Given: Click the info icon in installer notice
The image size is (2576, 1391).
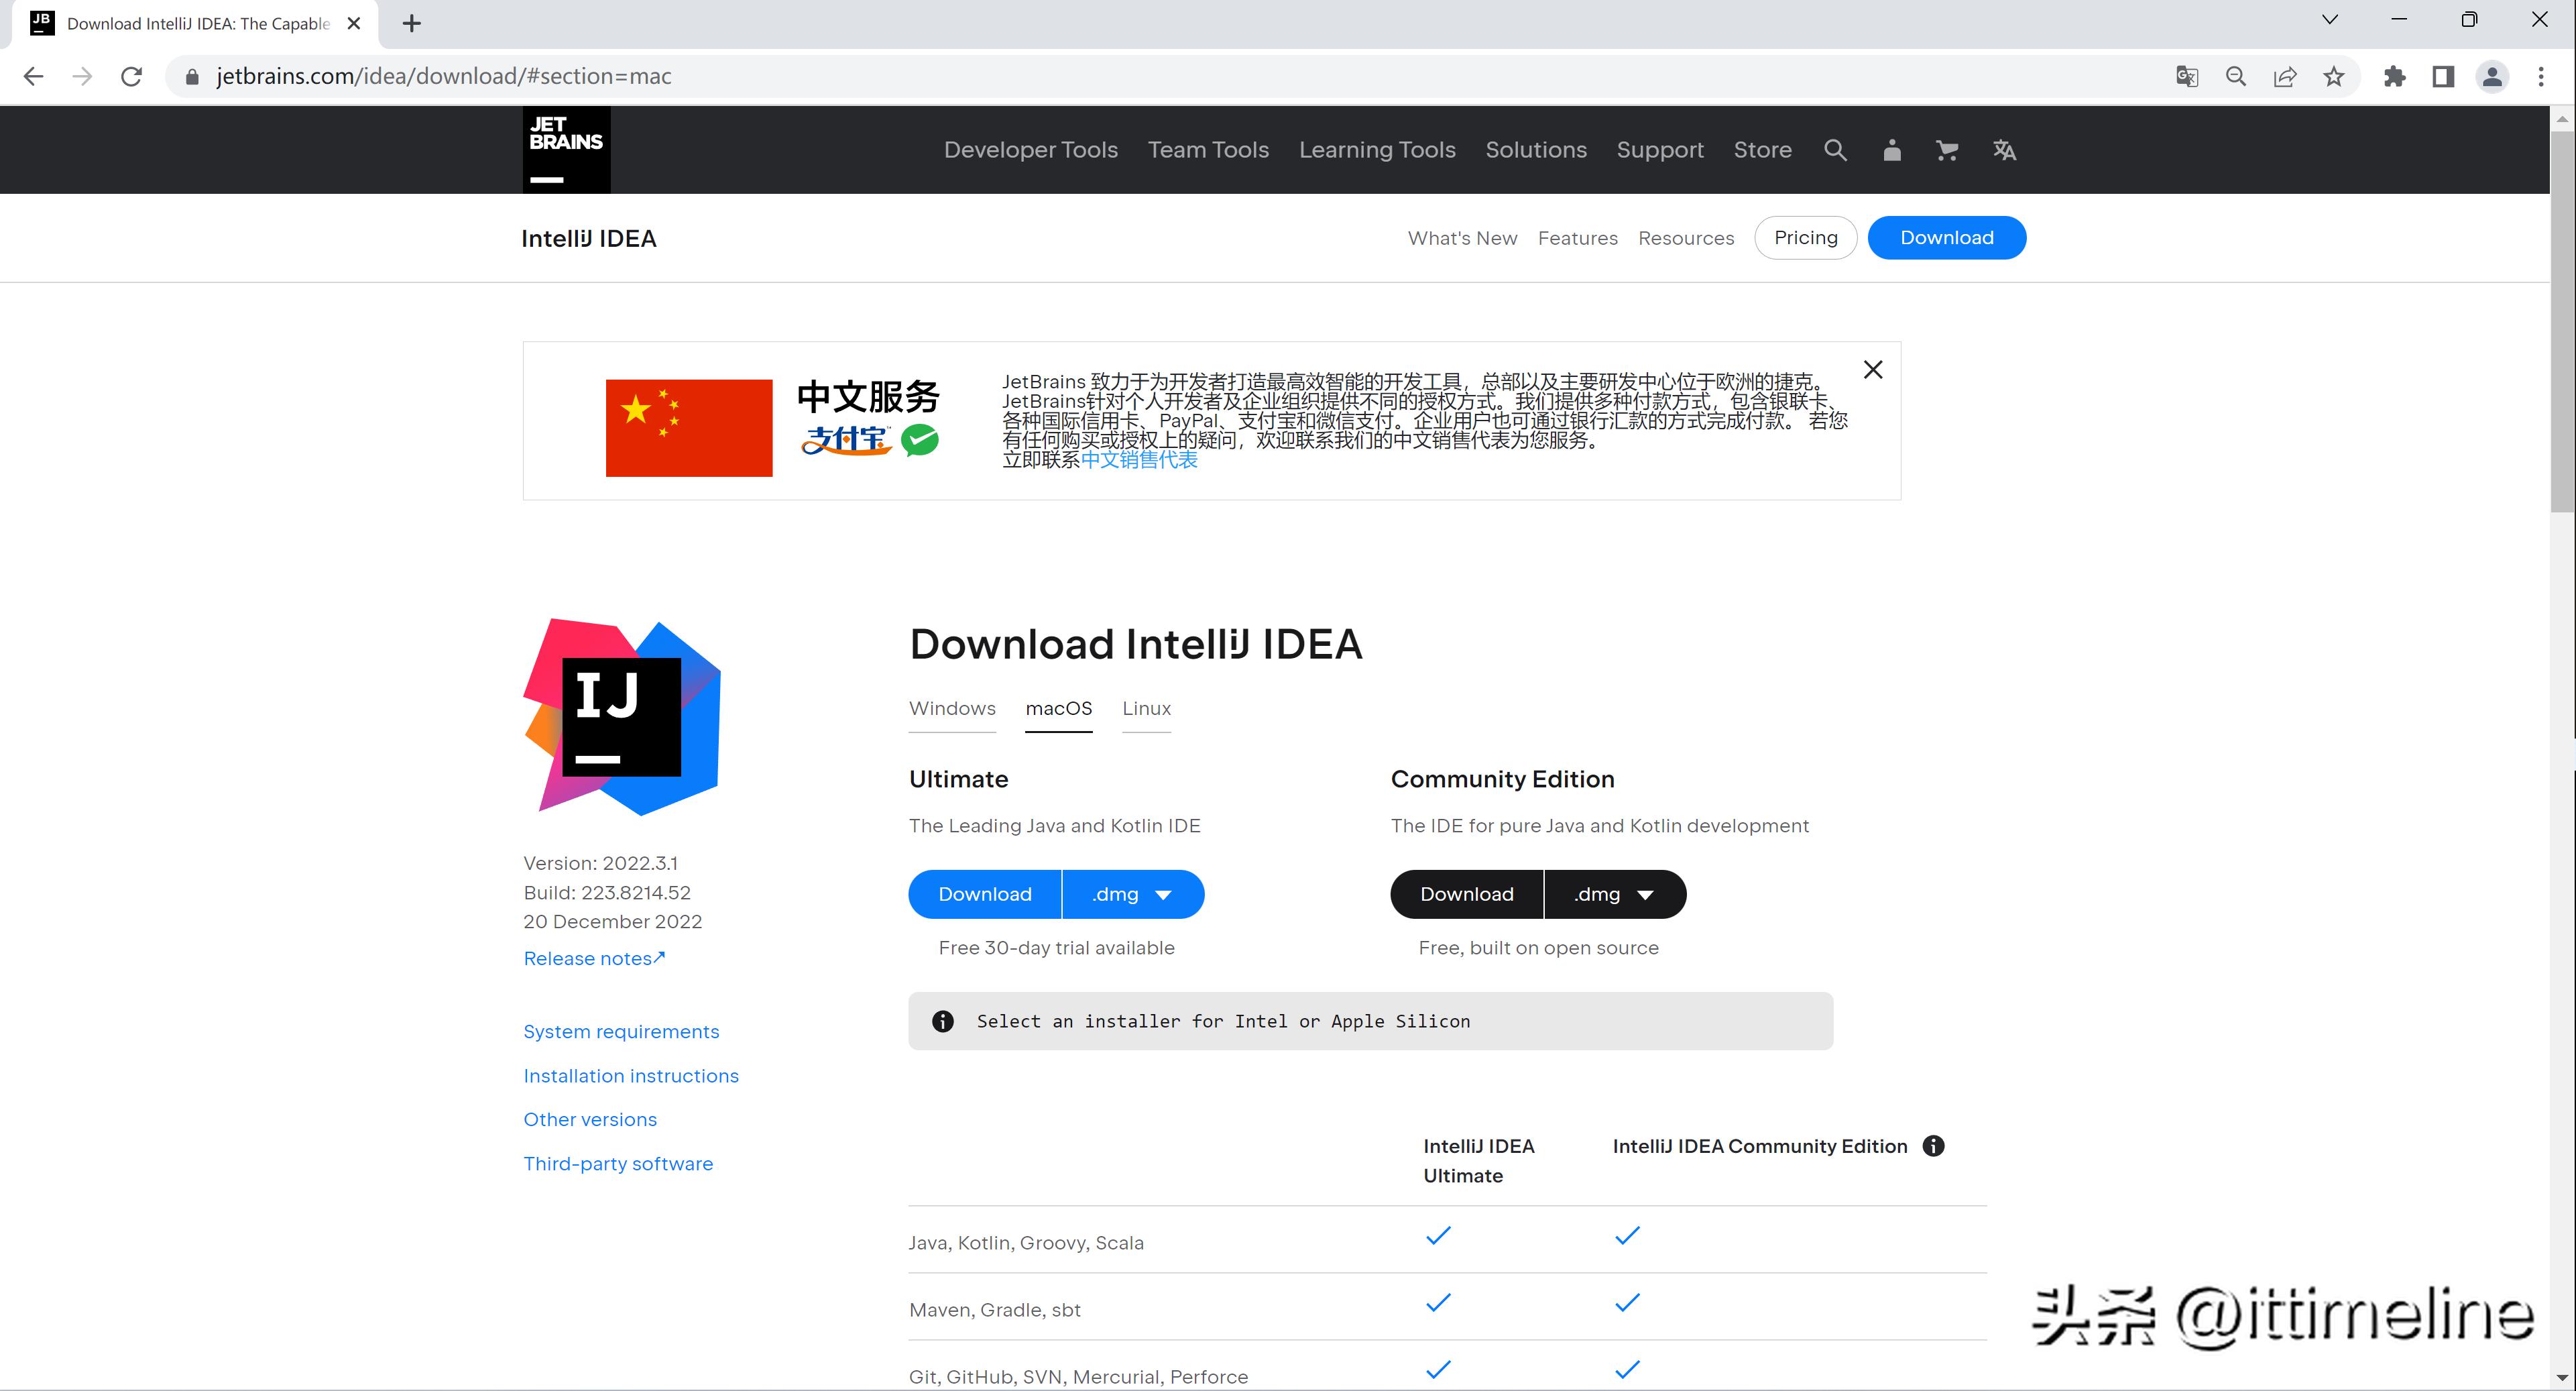Looking at the screenshot, I should point(942,1021).
